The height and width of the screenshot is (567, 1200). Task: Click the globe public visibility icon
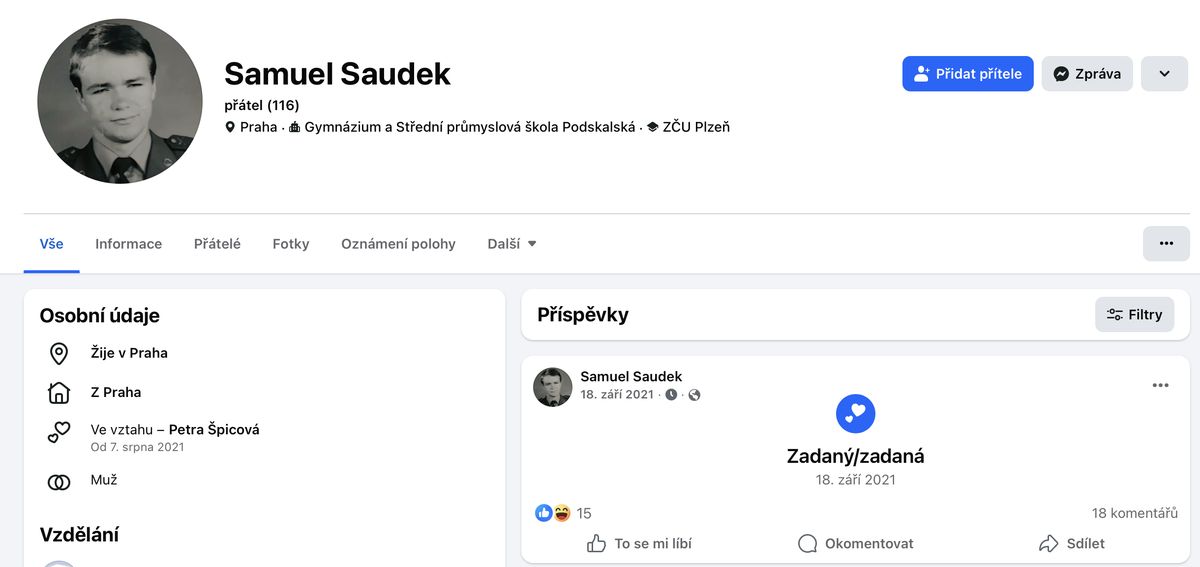click(x=695, y=395)
